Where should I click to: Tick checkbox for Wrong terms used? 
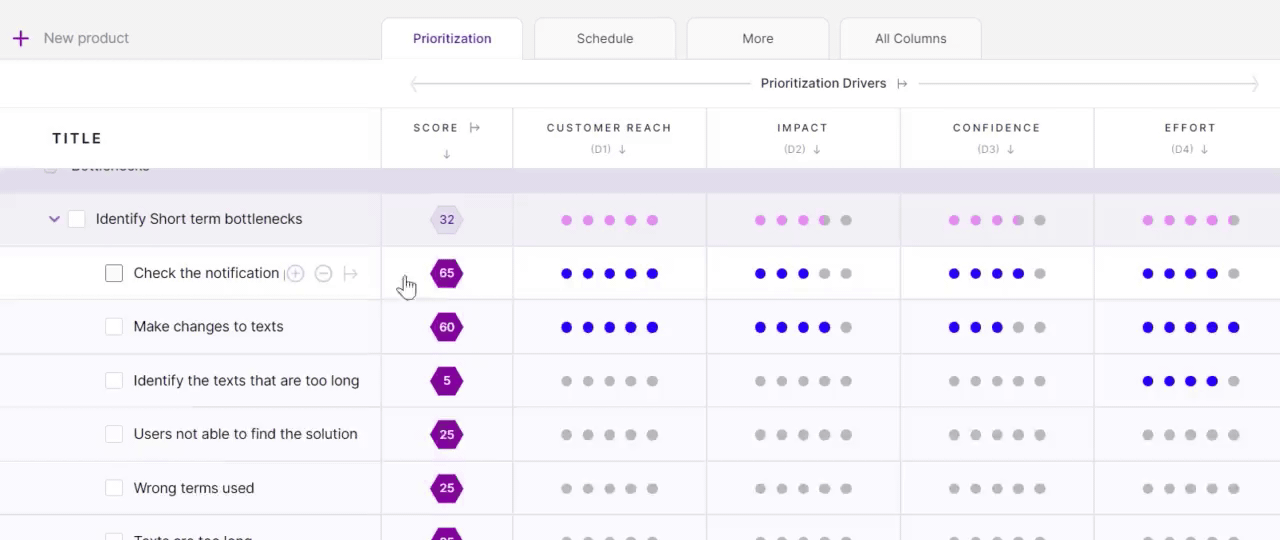[114, 488]
